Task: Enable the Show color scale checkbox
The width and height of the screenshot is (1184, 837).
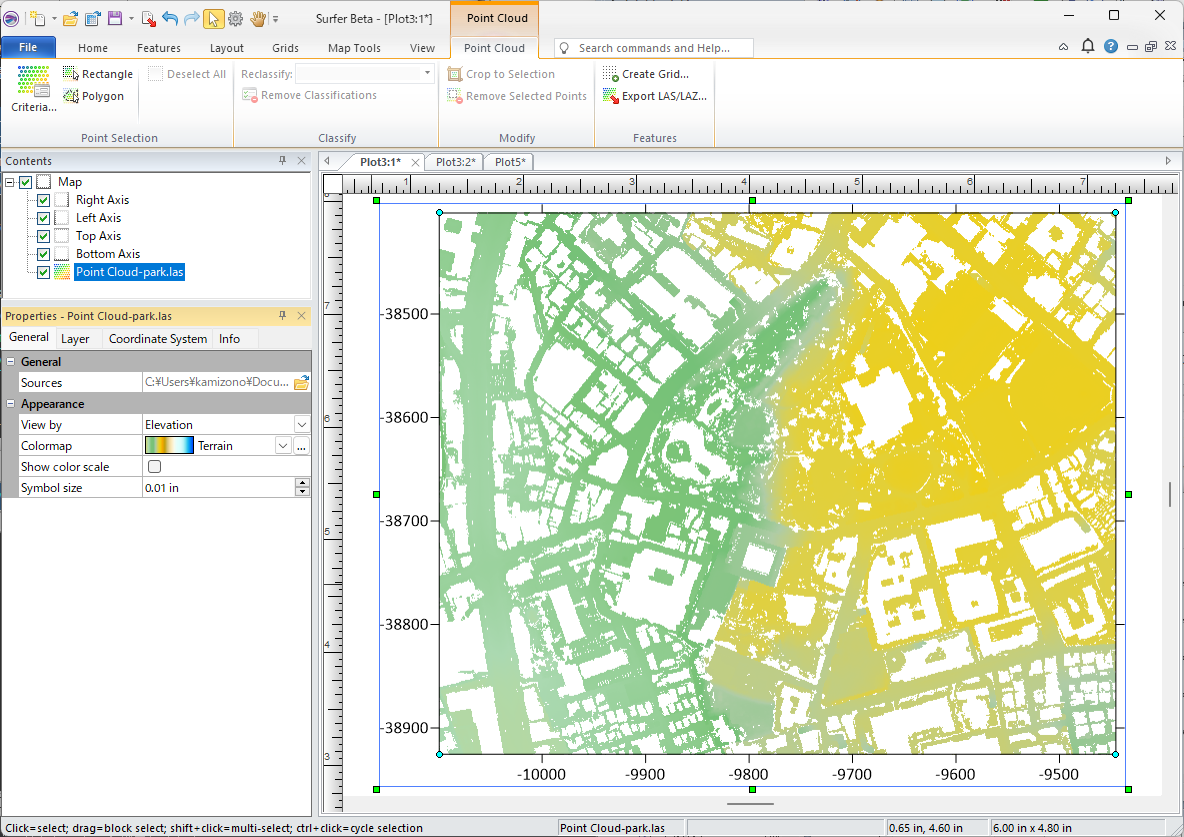Action: coord(154,467)
